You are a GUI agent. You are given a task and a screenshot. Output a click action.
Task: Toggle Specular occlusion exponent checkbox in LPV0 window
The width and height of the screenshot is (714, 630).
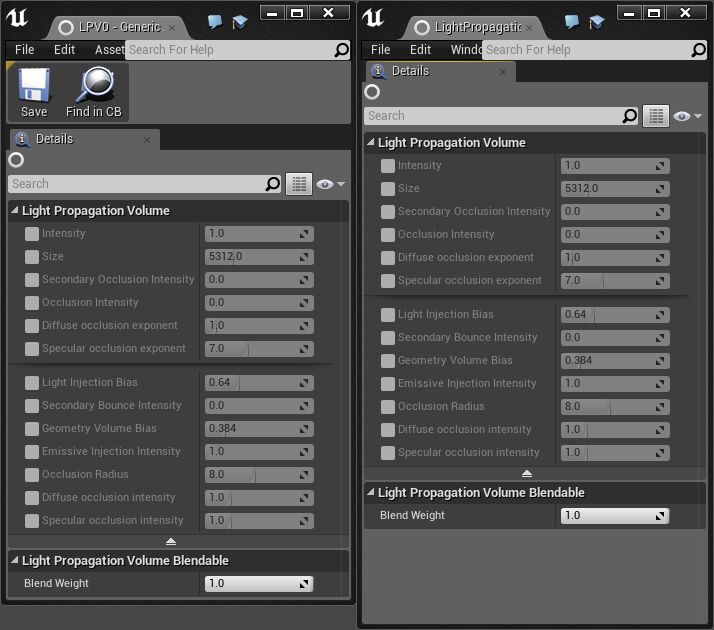click(32, 349)
